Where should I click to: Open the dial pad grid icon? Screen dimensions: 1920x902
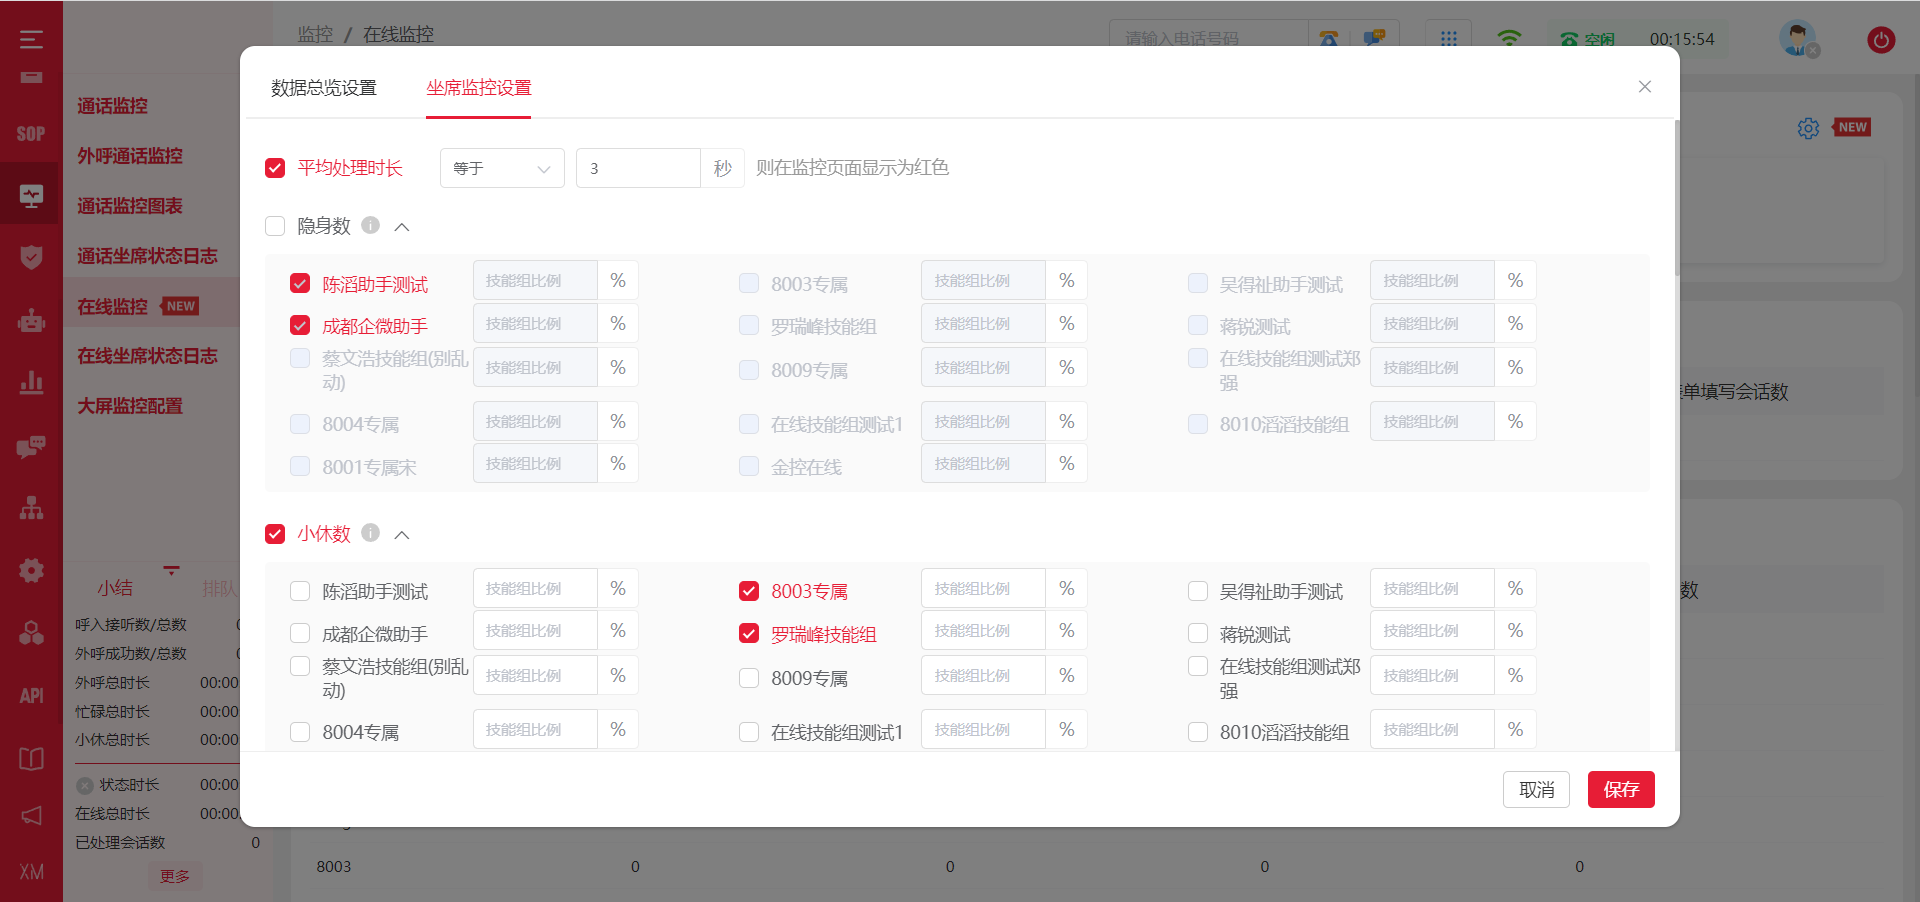point(1448,39)
